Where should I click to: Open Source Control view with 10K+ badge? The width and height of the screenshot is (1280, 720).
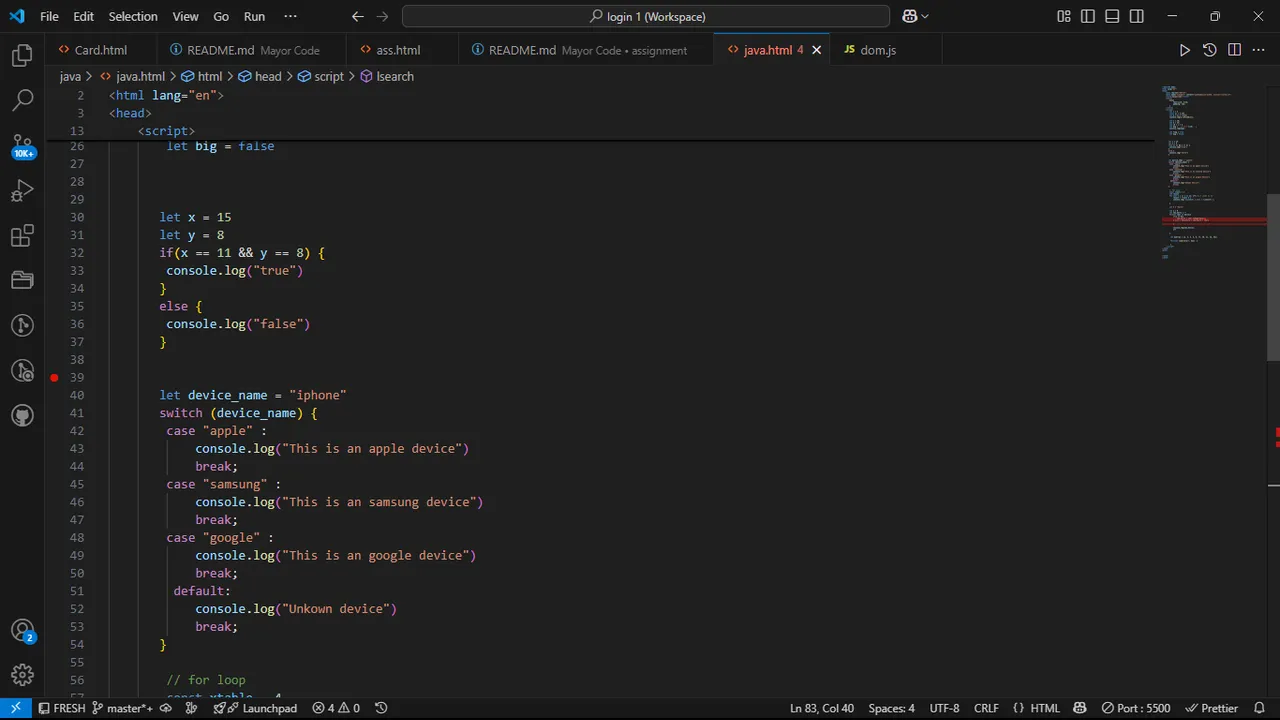(22, 146)
